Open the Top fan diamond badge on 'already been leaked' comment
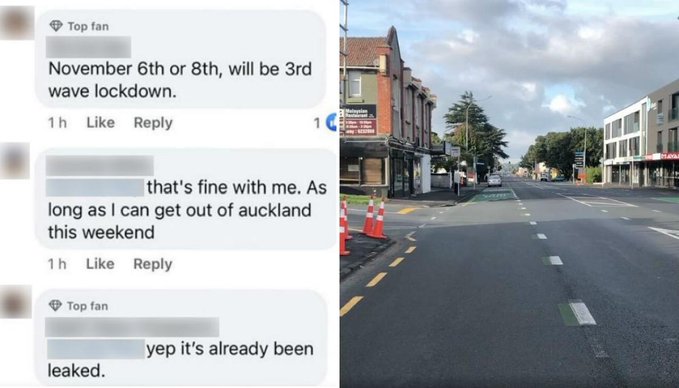The height and width of the screenshot is (388, 679). click(55, 306)
